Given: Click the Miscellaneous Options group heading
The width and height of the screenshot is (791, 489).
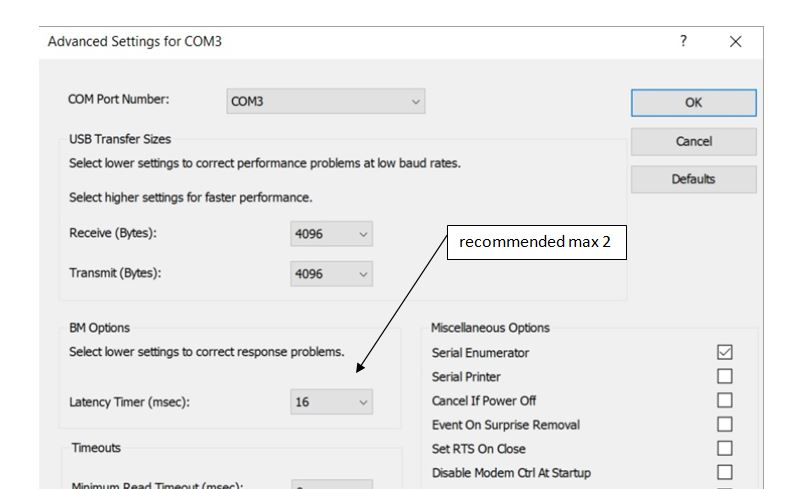Looking at the screenshot, I should click(490, 328).
